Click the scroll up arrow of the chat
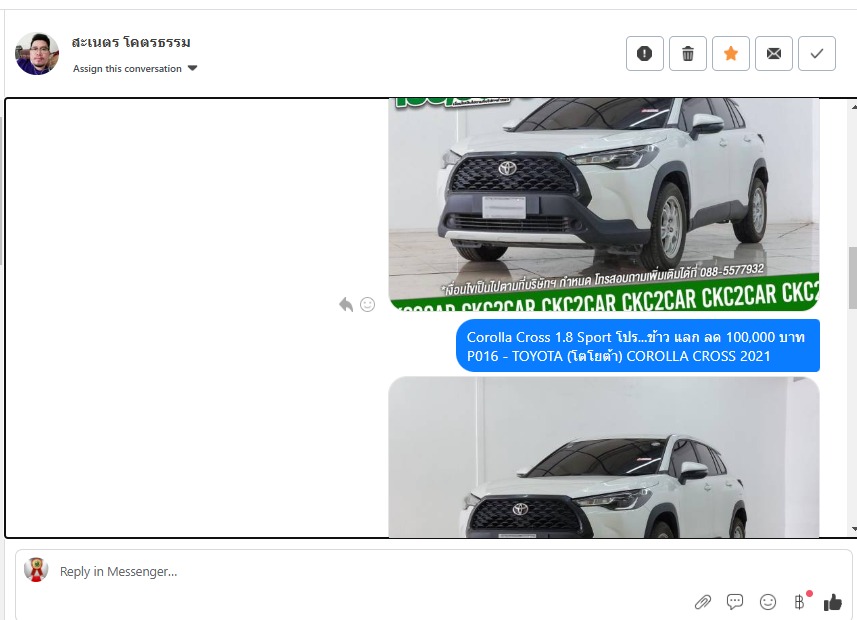This screenshot has width=857, height=620. click(x=854, y=107)
